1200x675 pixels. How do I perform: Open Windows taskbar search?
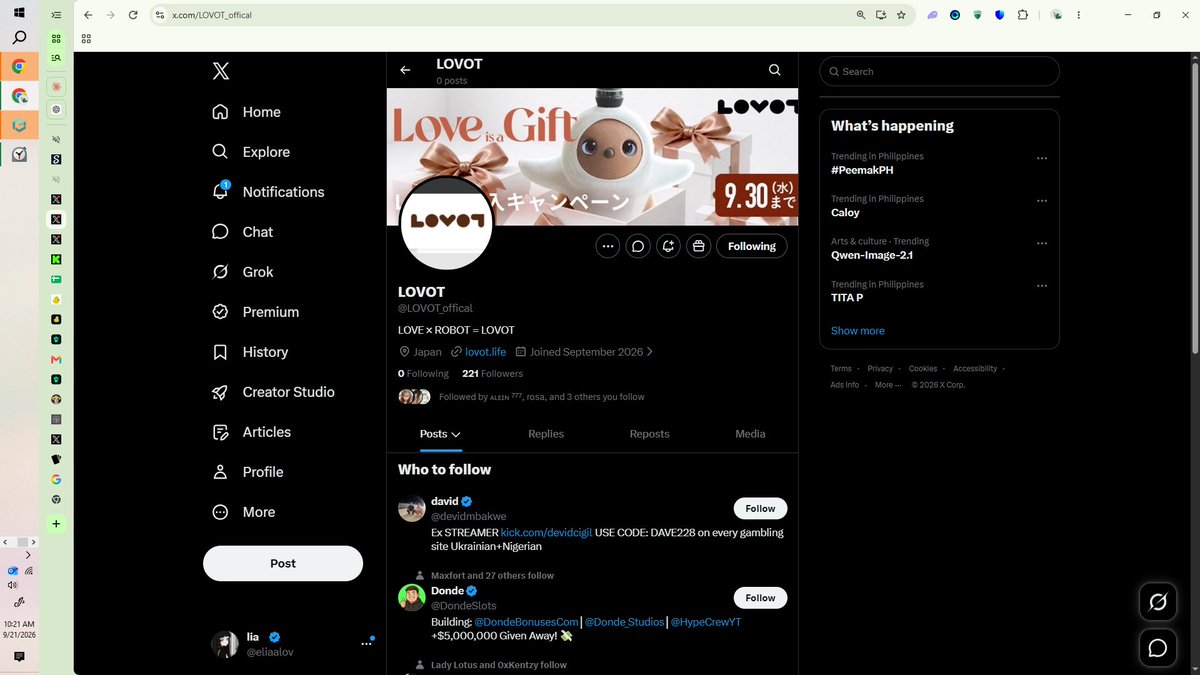[19, 38]
